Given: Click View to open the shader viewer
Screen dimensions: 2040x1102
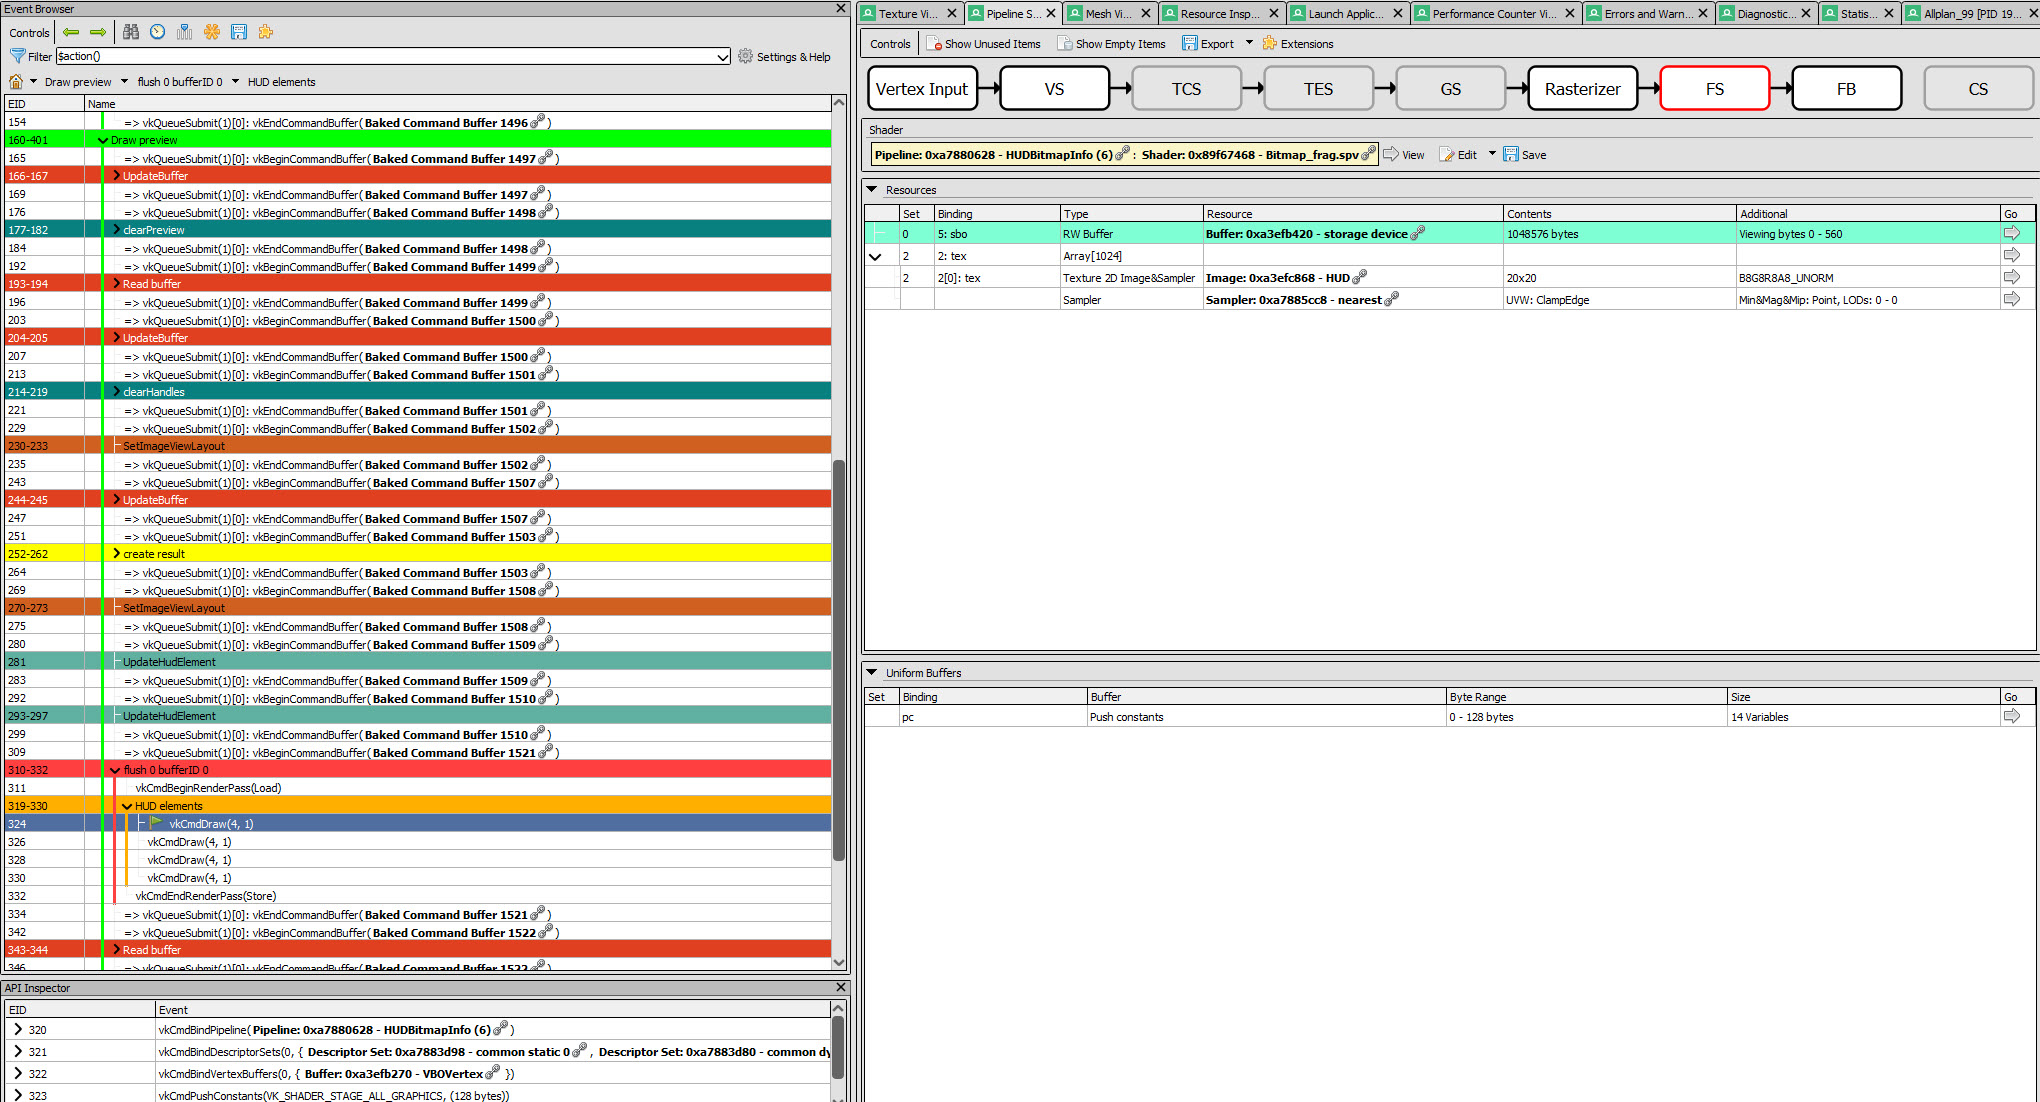Looking at the screenshot, I should pyautogui.click(x=1405, y=154).
